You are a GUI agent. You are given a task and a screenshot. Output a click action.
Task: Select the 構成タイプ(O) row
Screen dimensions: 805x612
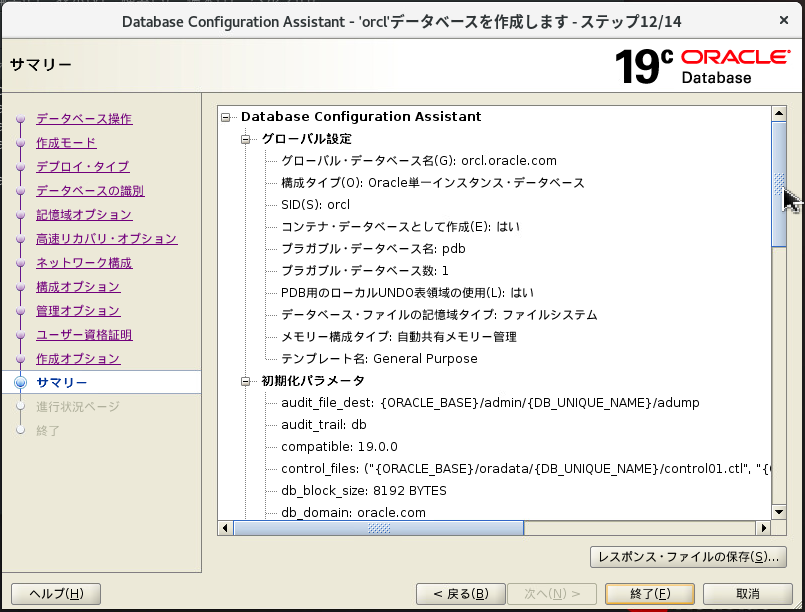pyautogui.click(x=433, y=183)
